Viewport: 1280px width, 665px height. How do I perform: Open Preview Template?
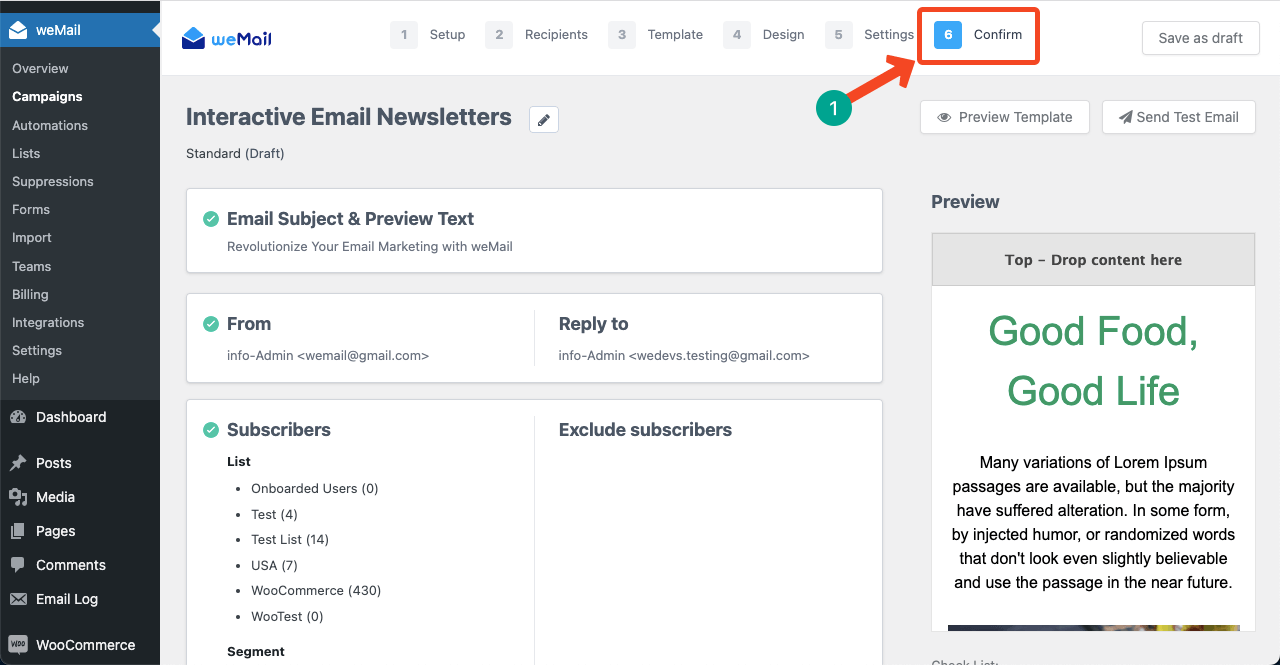[x=1005, y=117]
